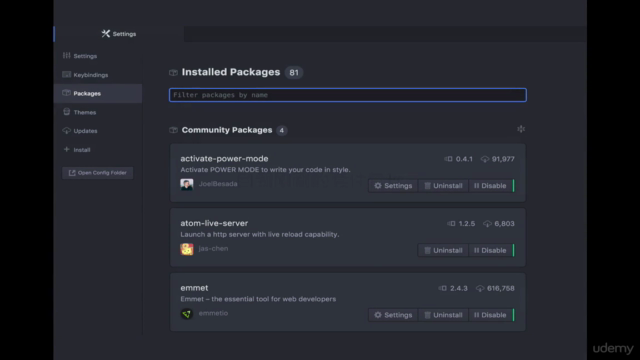Click the installed packages count badge 81
The height and width of the screenshot is (360, 640).
294,73
